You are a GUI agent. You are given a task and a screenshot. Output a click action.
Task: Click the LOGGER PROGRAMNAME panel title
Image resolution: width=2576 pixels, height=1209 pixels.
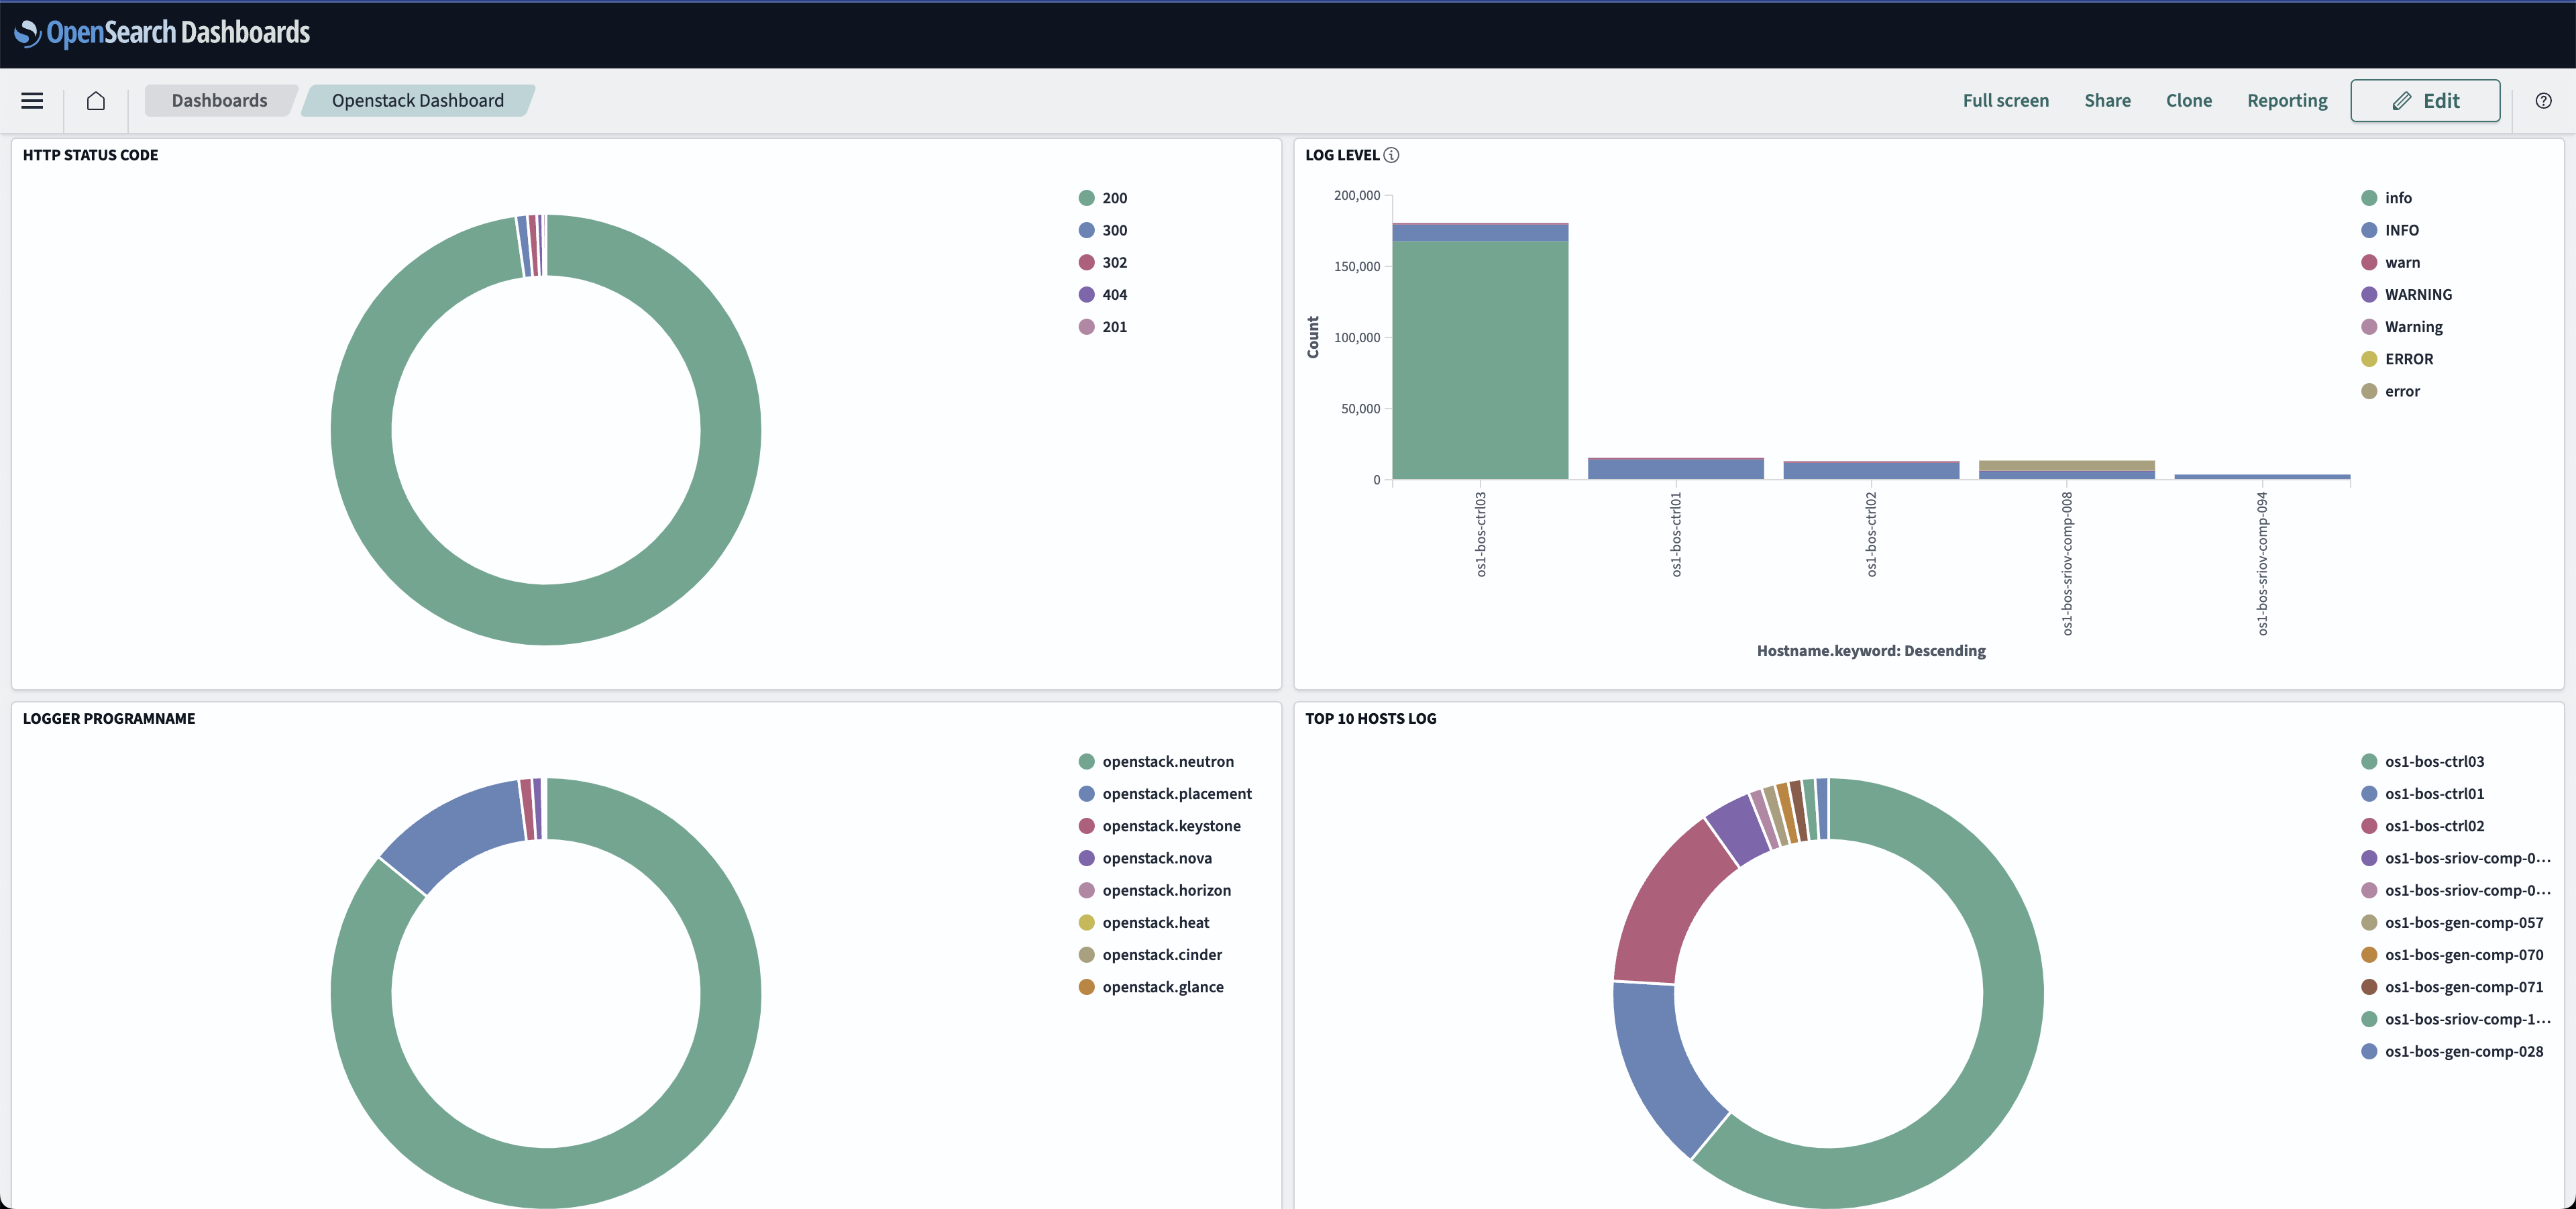109,719
